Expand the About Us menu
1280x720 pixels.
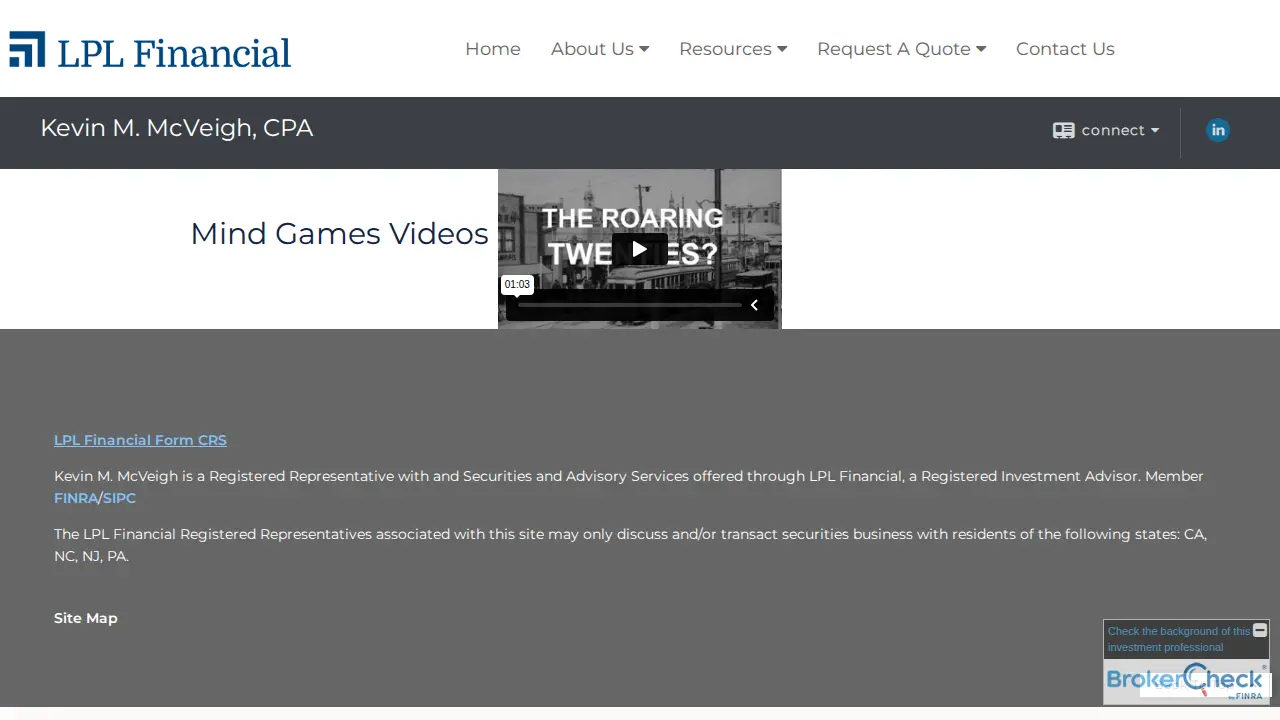600,49
